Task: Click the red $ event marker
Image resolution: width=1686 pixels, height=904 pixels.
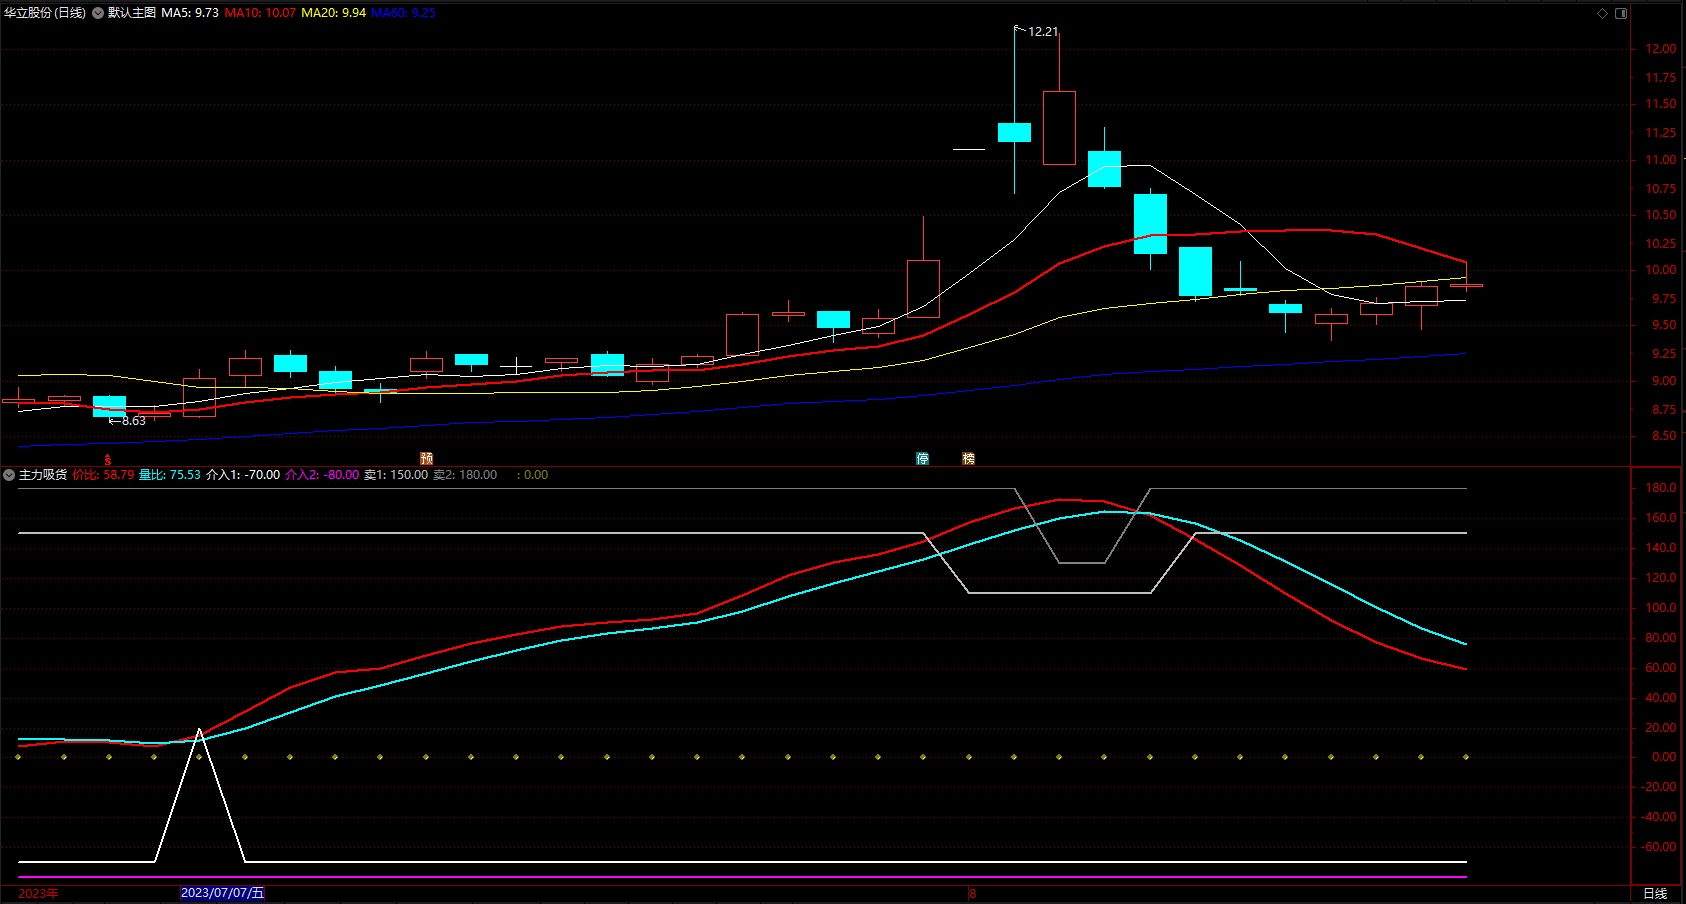Action: 108,460
